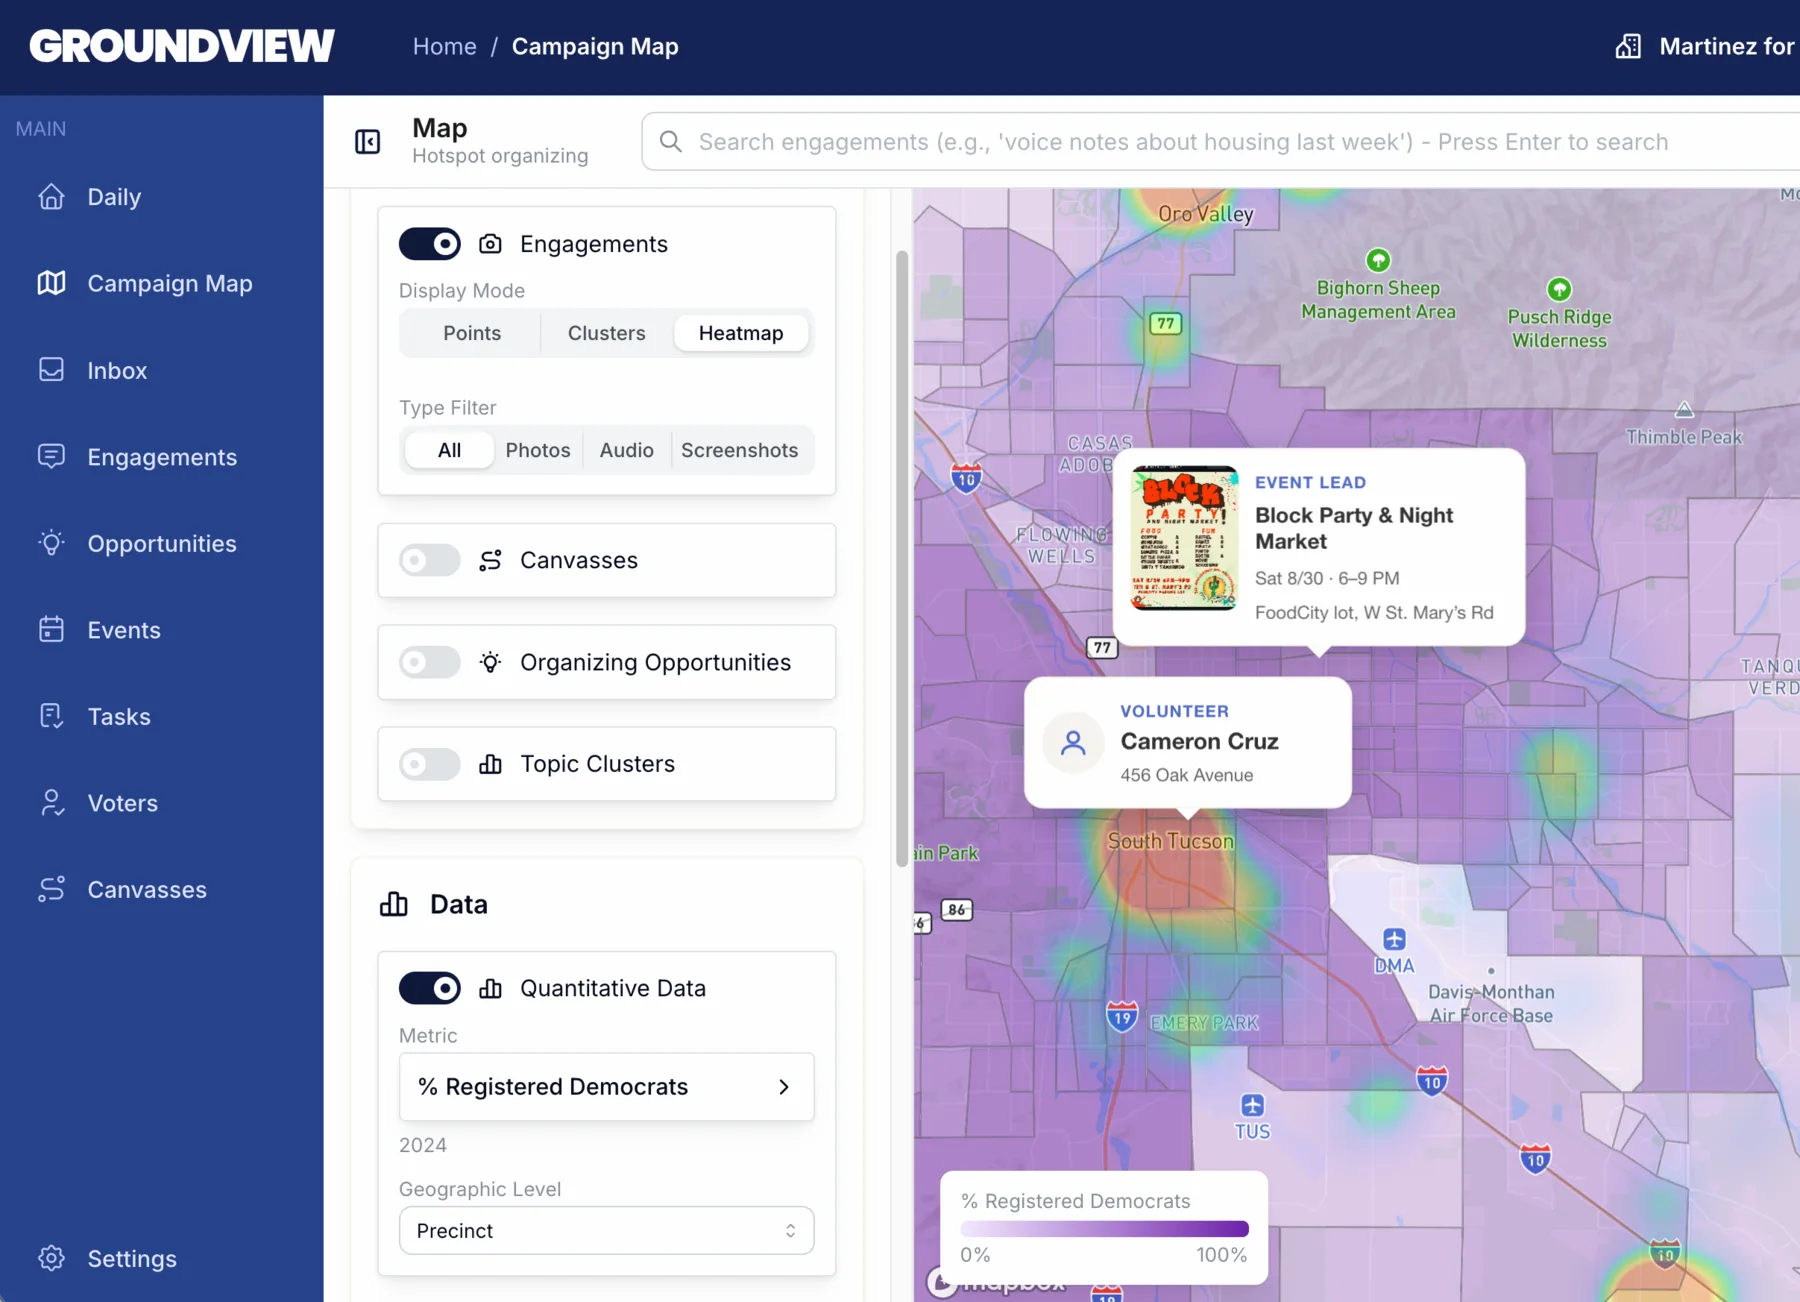
Task: Click the Block Party flyer thumbnail
Action: pyautogui.click(x=1184, y=538)
